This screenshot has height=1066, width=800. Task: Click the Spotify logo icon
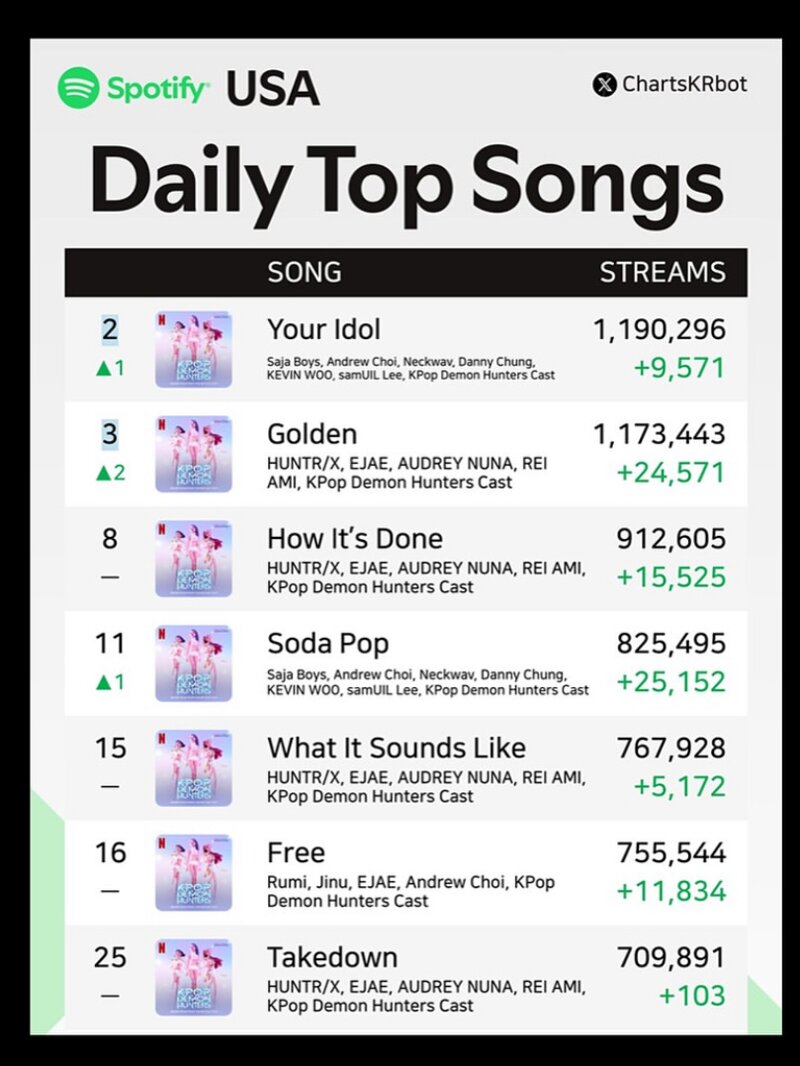[x=79, y=88]
